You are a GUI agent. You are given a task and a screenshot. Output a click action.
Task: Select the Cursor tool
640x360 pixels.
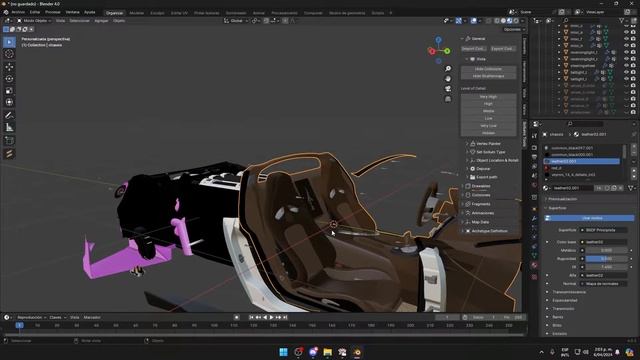[x=9, y=54]
